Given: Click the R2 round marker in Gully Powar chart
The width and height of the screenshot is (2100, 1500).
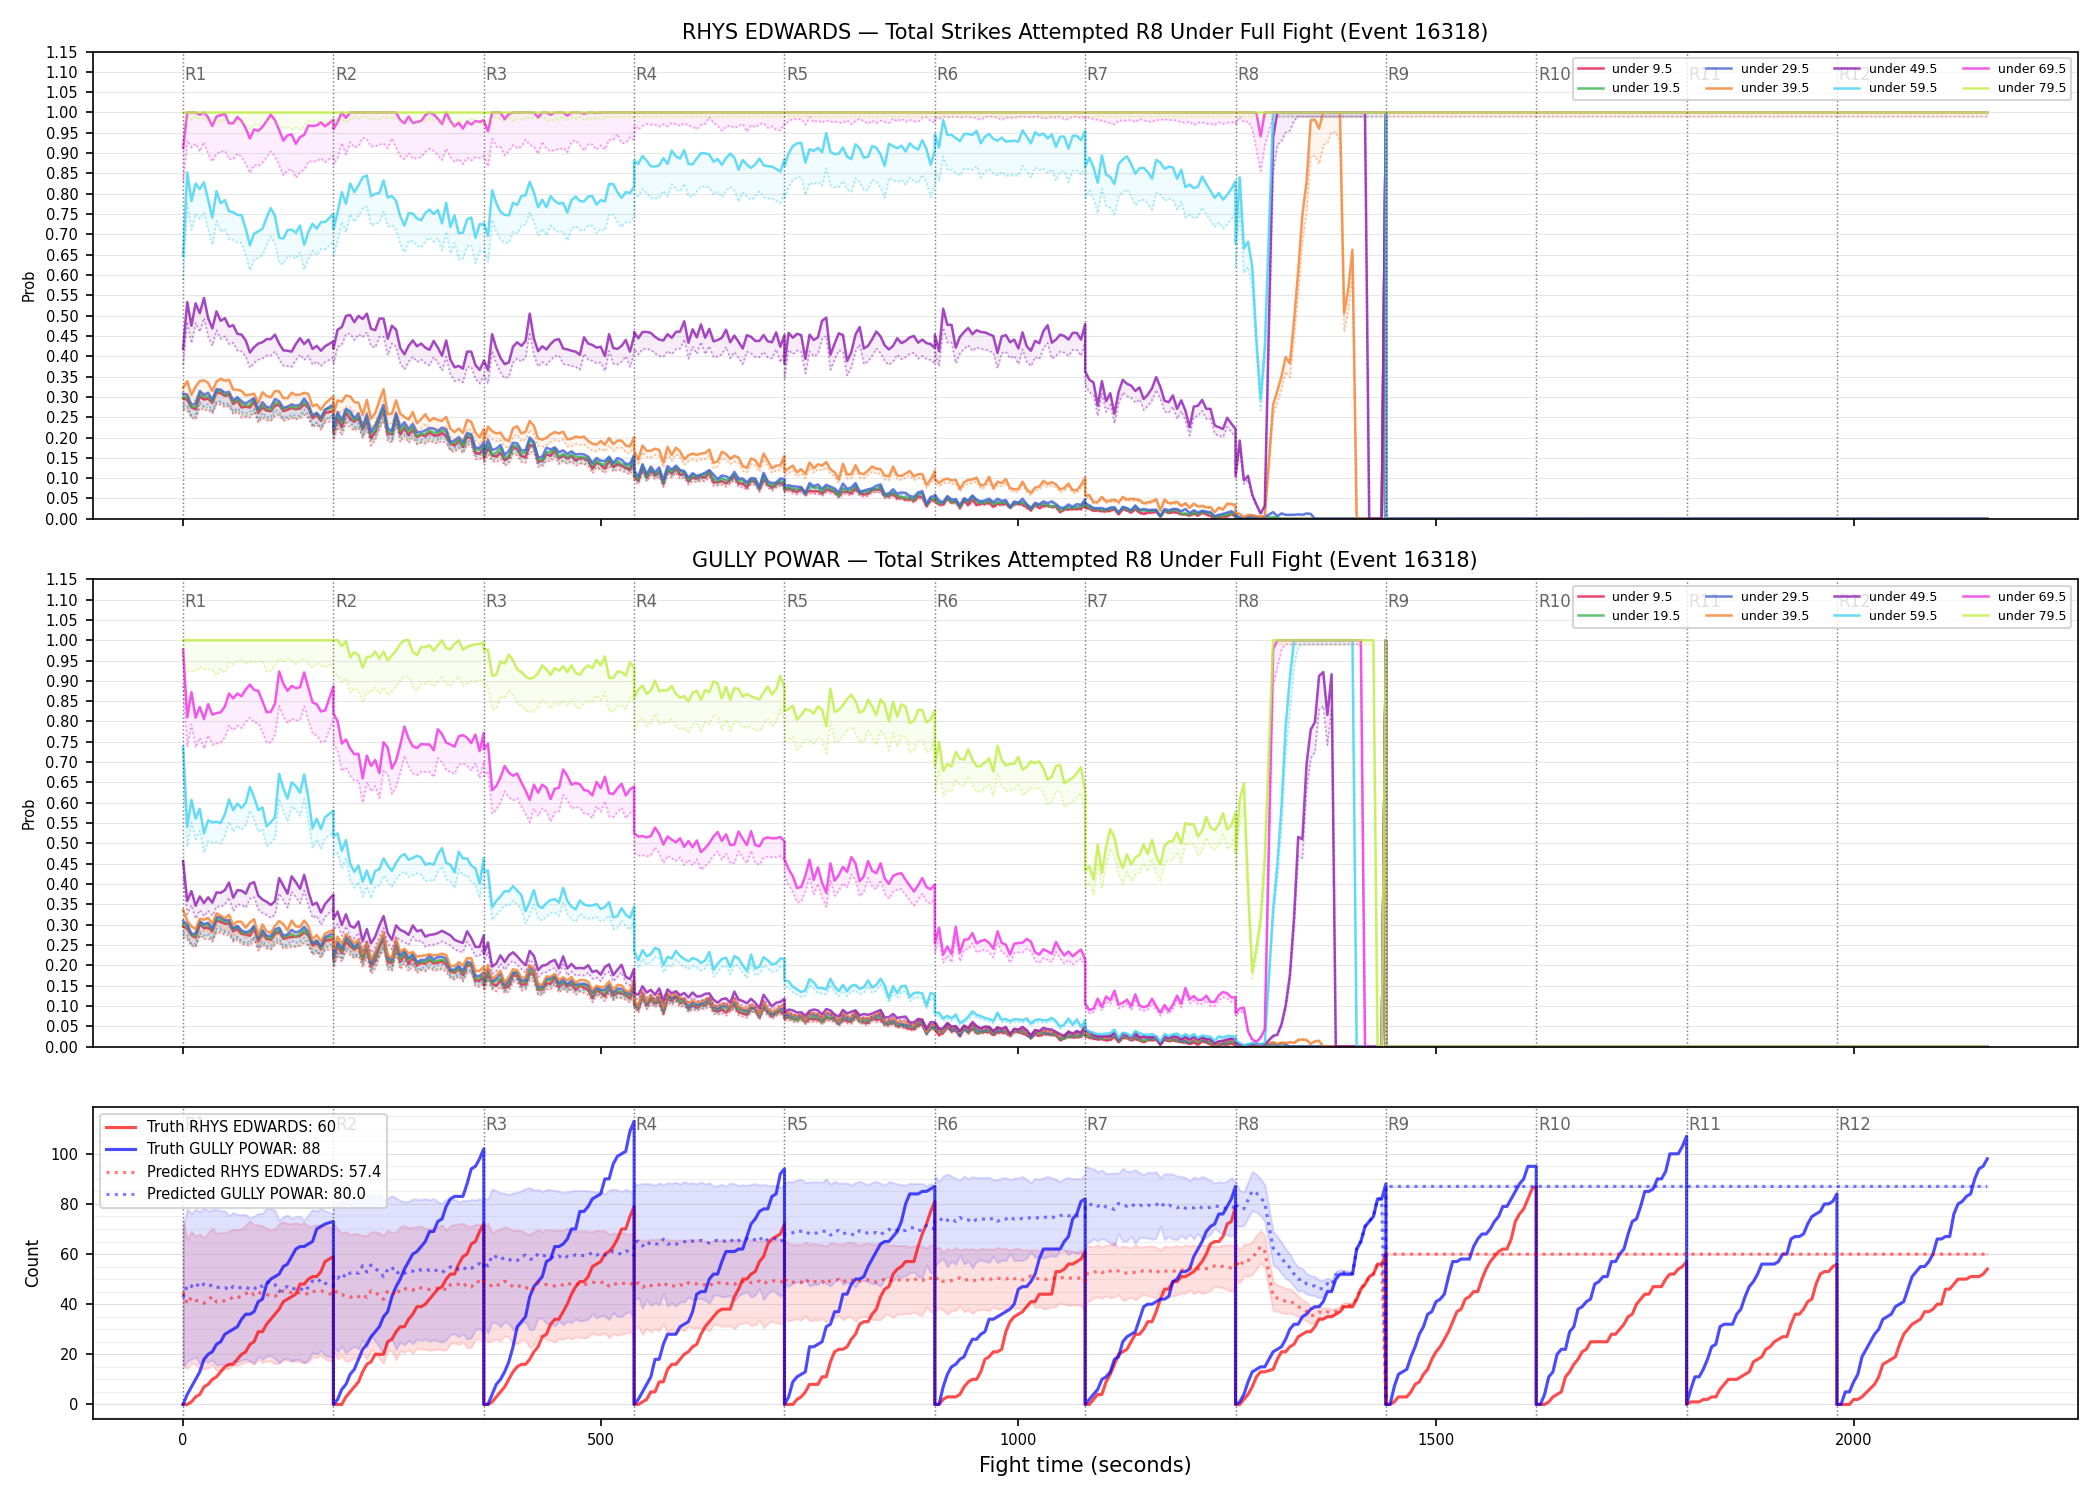Looking at the screenshot, I should click(x=346, y=601).
